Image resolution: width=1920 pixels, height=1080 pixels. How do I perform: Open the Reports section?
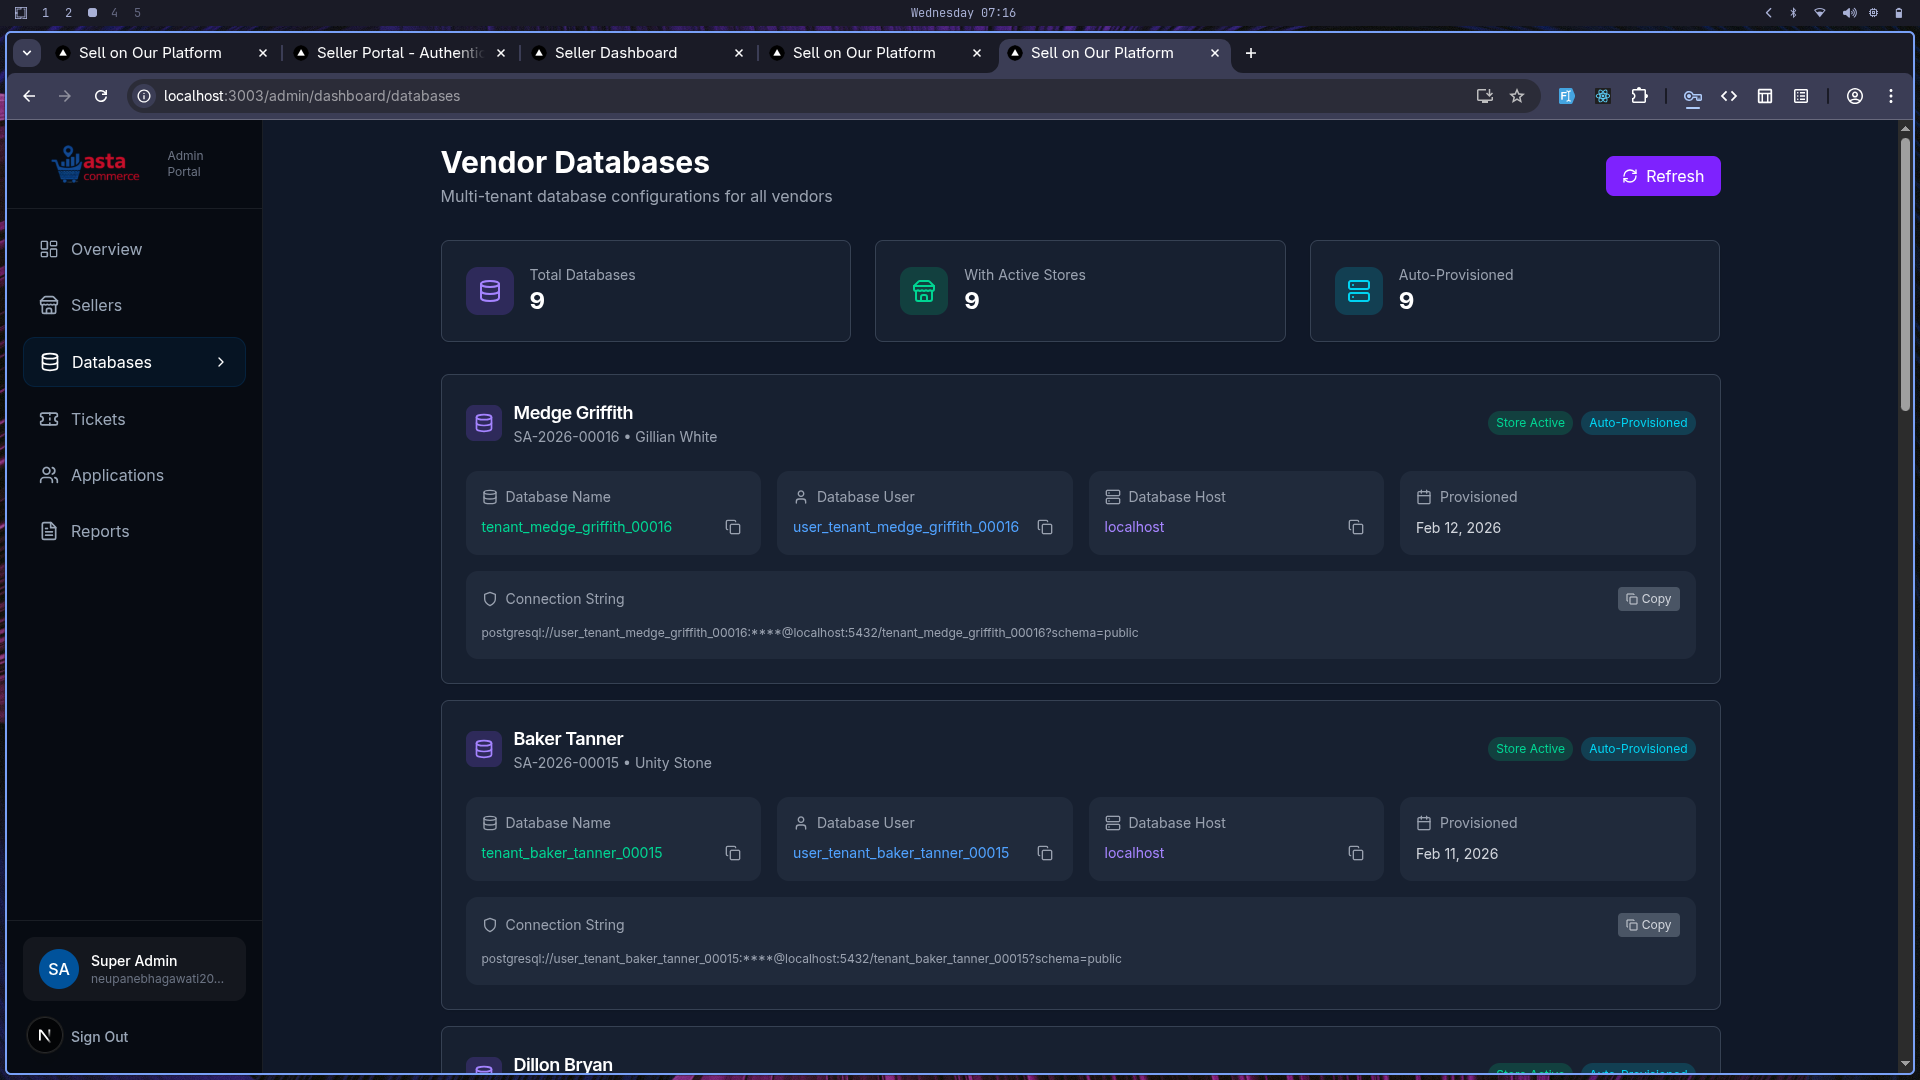click(x=100, y=531)
